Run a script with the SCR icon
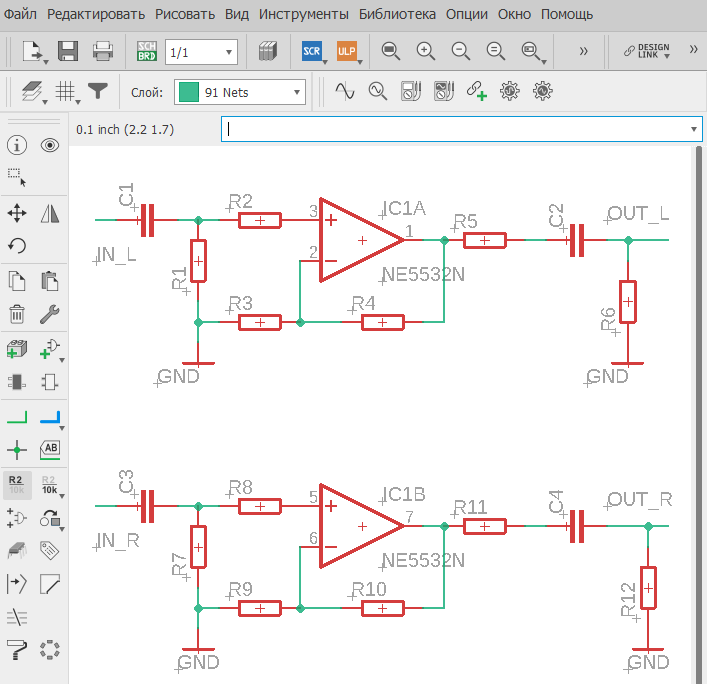 click(x=312, y=51)
